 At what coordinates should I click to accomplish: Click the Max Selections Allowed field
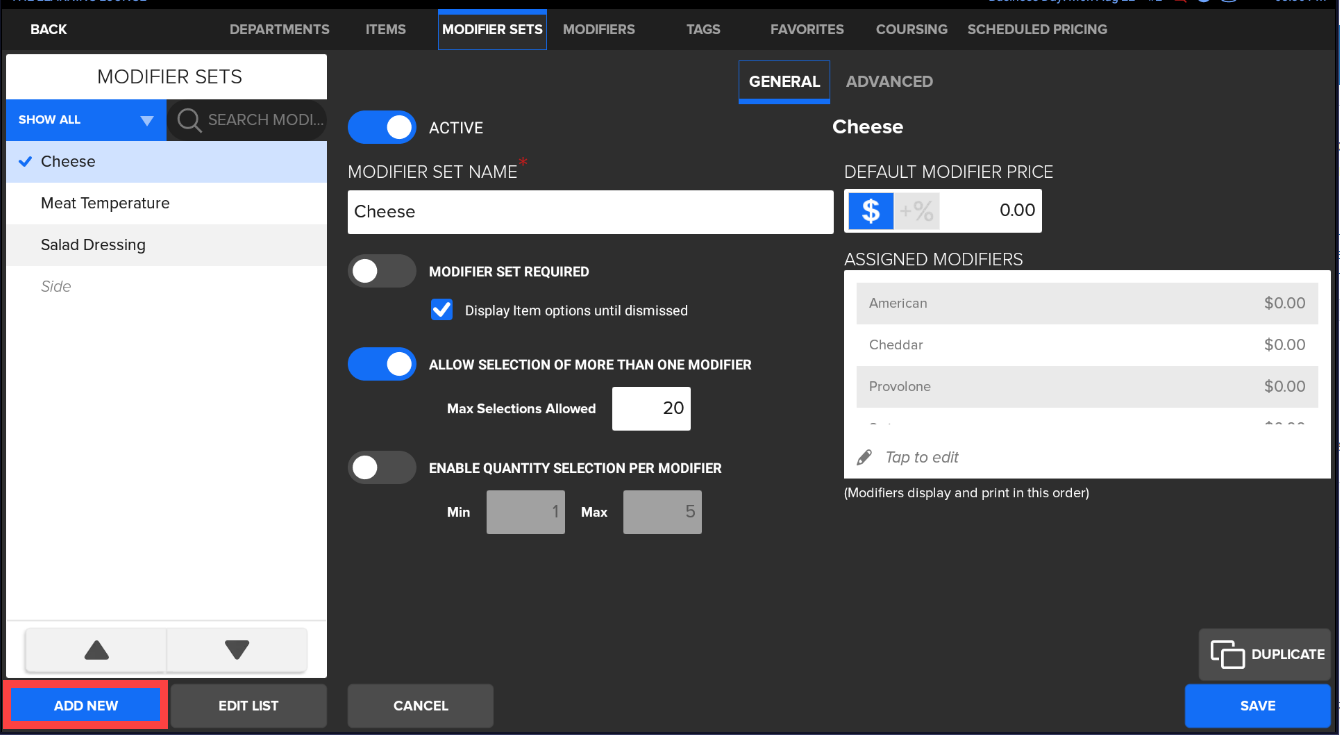click(x=652, y=409)
